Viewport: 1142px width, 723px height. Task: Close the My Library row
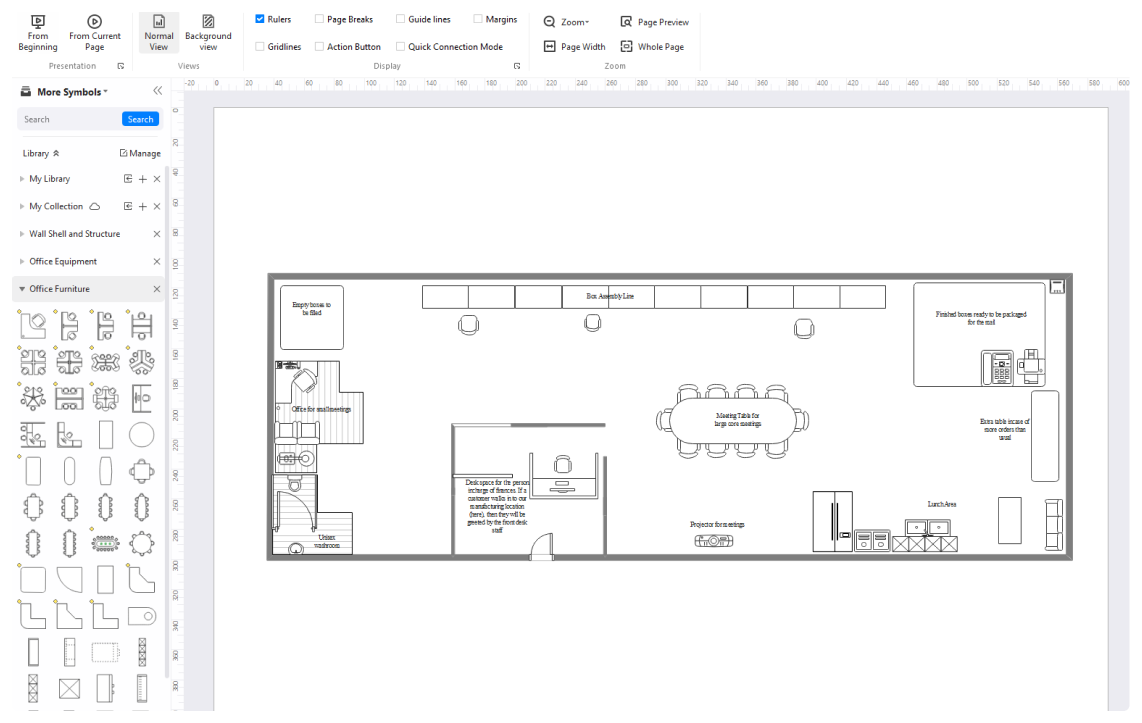(x=157, y=179)
